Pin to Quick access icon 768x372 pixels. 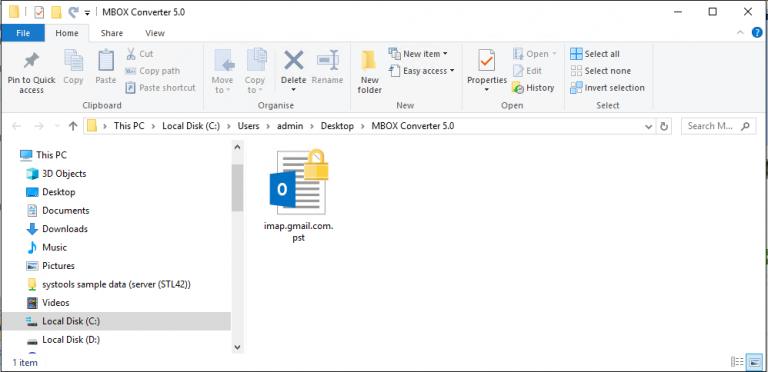(x=31, y=62)
